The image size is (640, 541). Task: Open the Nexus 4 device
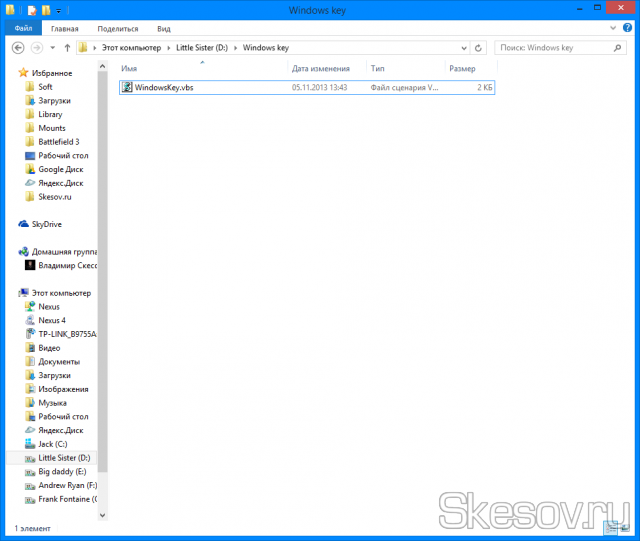[52, 320]
